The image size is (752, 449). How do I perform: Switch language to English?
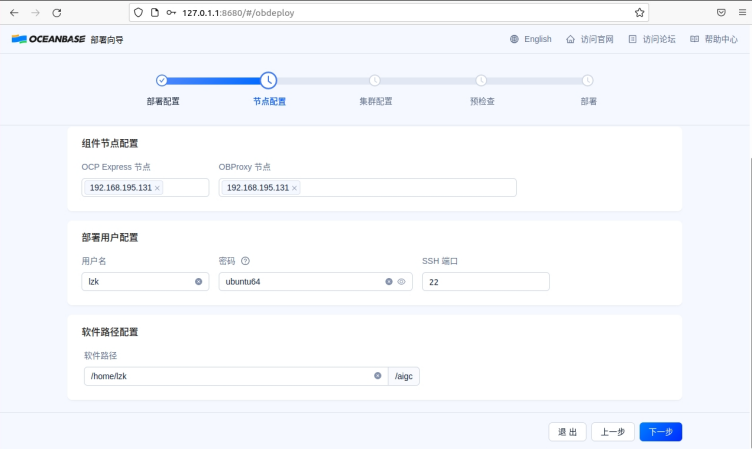point(538,39)
